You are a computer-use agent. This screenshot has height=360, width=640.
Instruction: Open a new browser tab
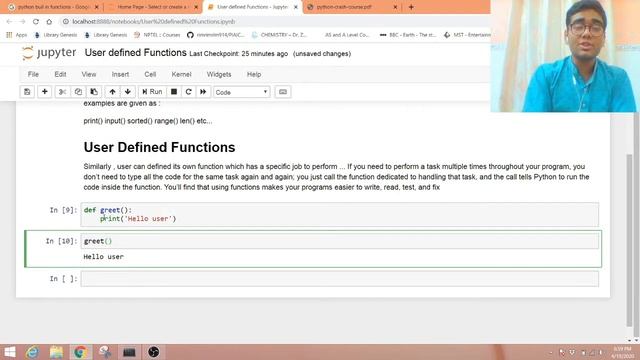point(411,7)
